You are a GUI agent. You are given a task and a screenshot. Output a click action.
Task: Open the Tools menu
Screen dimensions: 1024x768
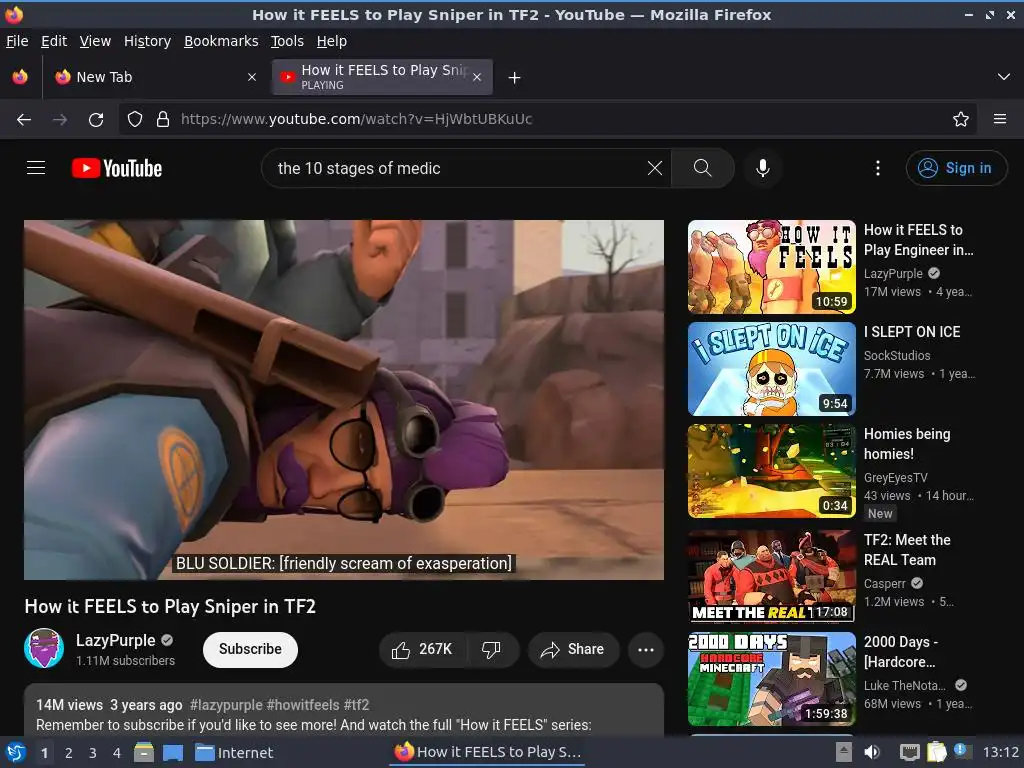[x=287, y=41]
